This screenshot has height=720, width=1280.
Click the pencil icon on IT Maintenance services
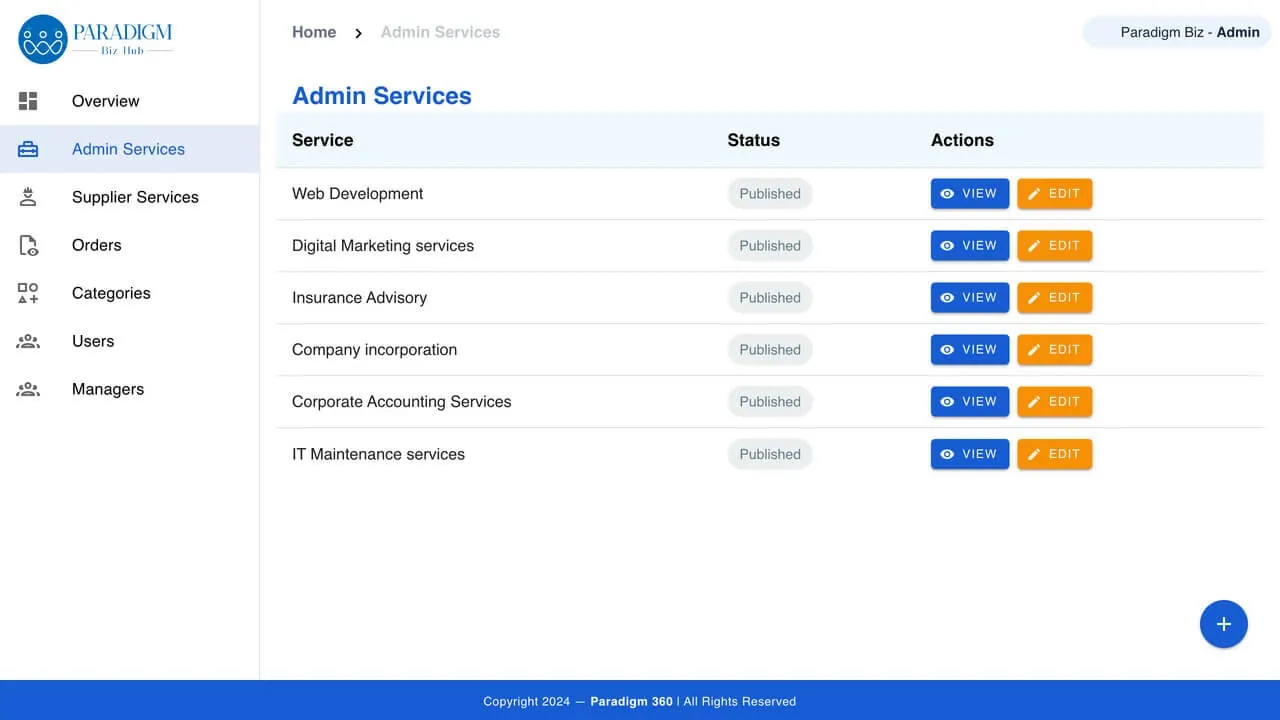point(1034,454)
